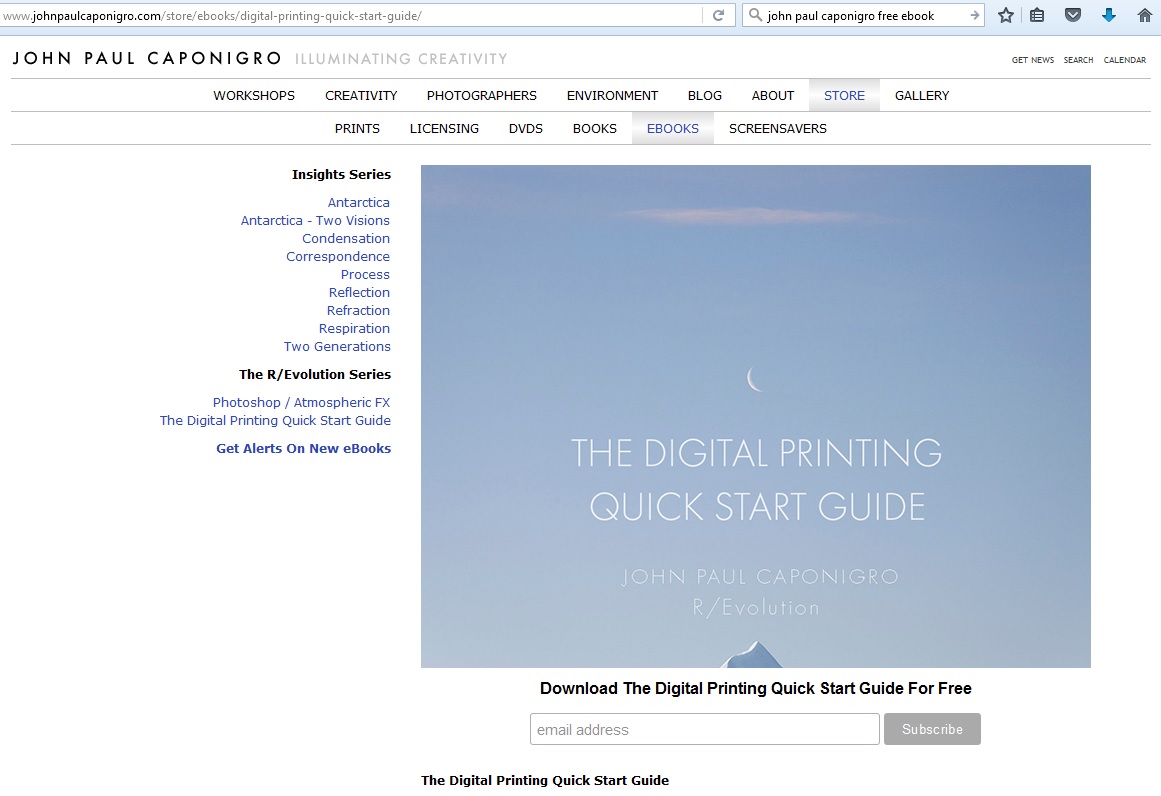The image size is (1161, 796).
Task: Go to the BLOG section
Action: [x=705, y=96]
